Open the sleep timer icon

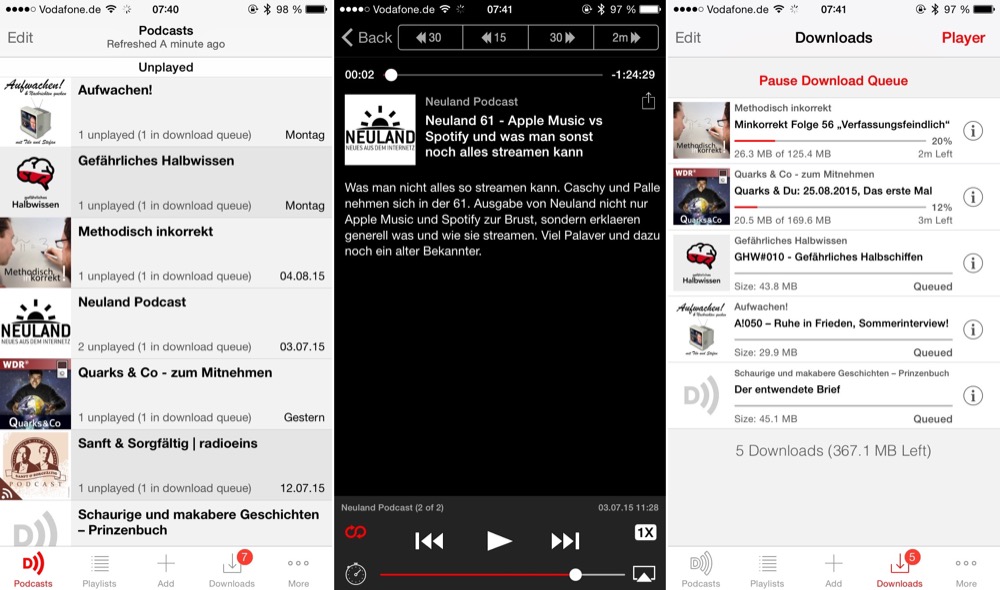(356, 574)
